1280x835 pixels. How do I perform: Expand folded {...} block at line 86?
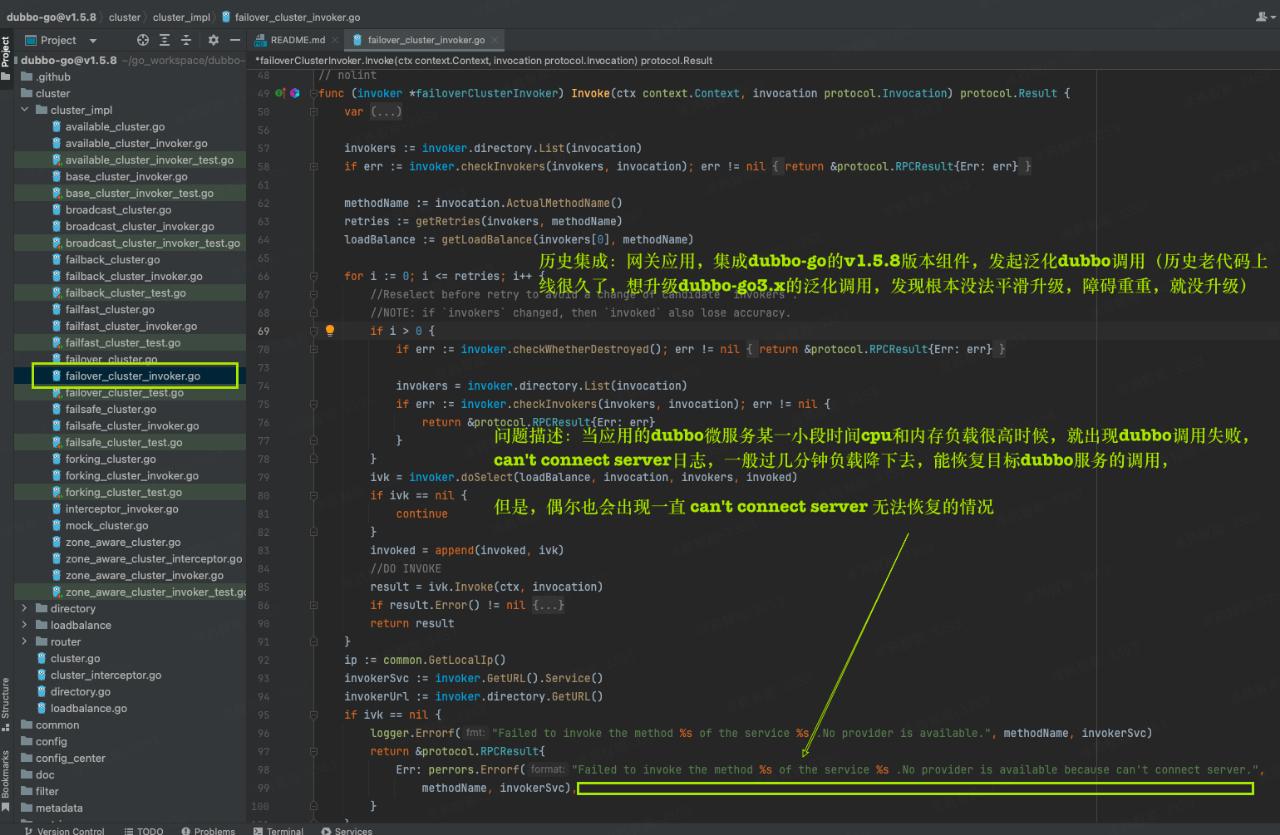548,605
